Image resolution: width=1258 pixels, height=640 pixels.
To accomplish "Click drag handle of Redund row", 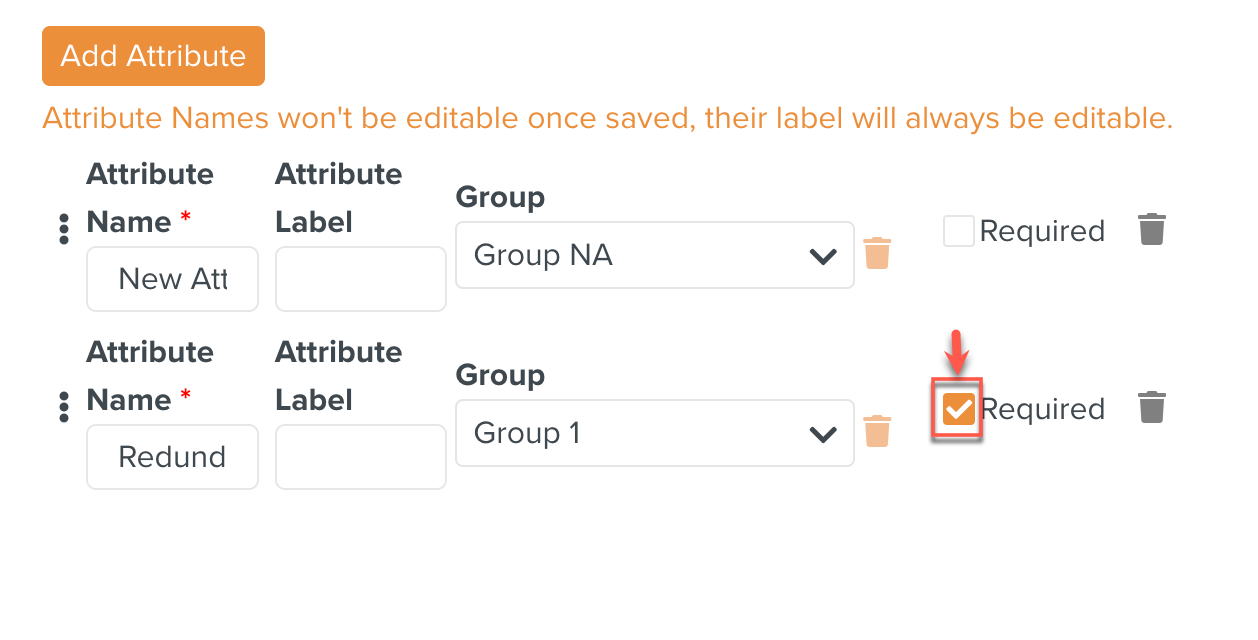I will (x=64, y=407).
